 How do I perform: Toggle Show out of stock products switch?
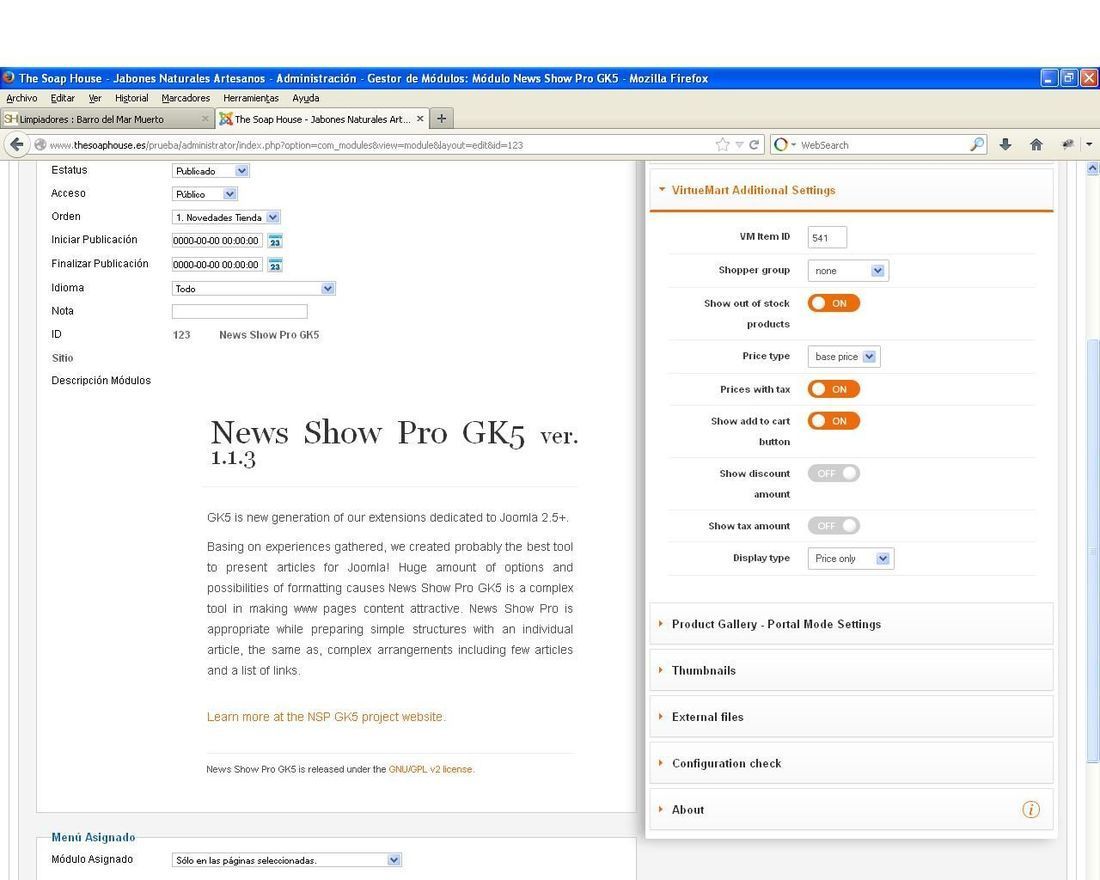(833, 303)
